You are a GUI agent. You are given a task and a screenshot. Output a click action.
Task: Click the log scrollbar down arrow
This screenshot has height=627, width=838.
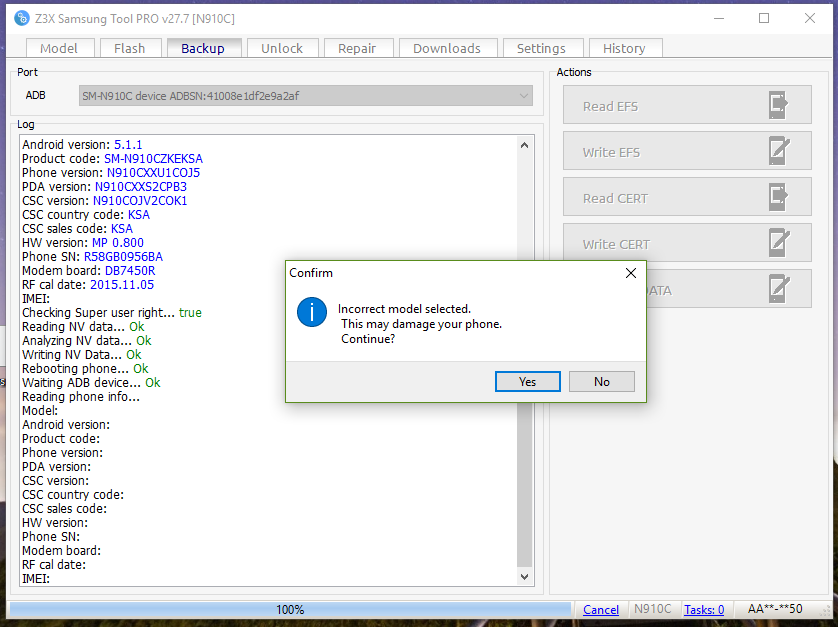coord(524,577)
